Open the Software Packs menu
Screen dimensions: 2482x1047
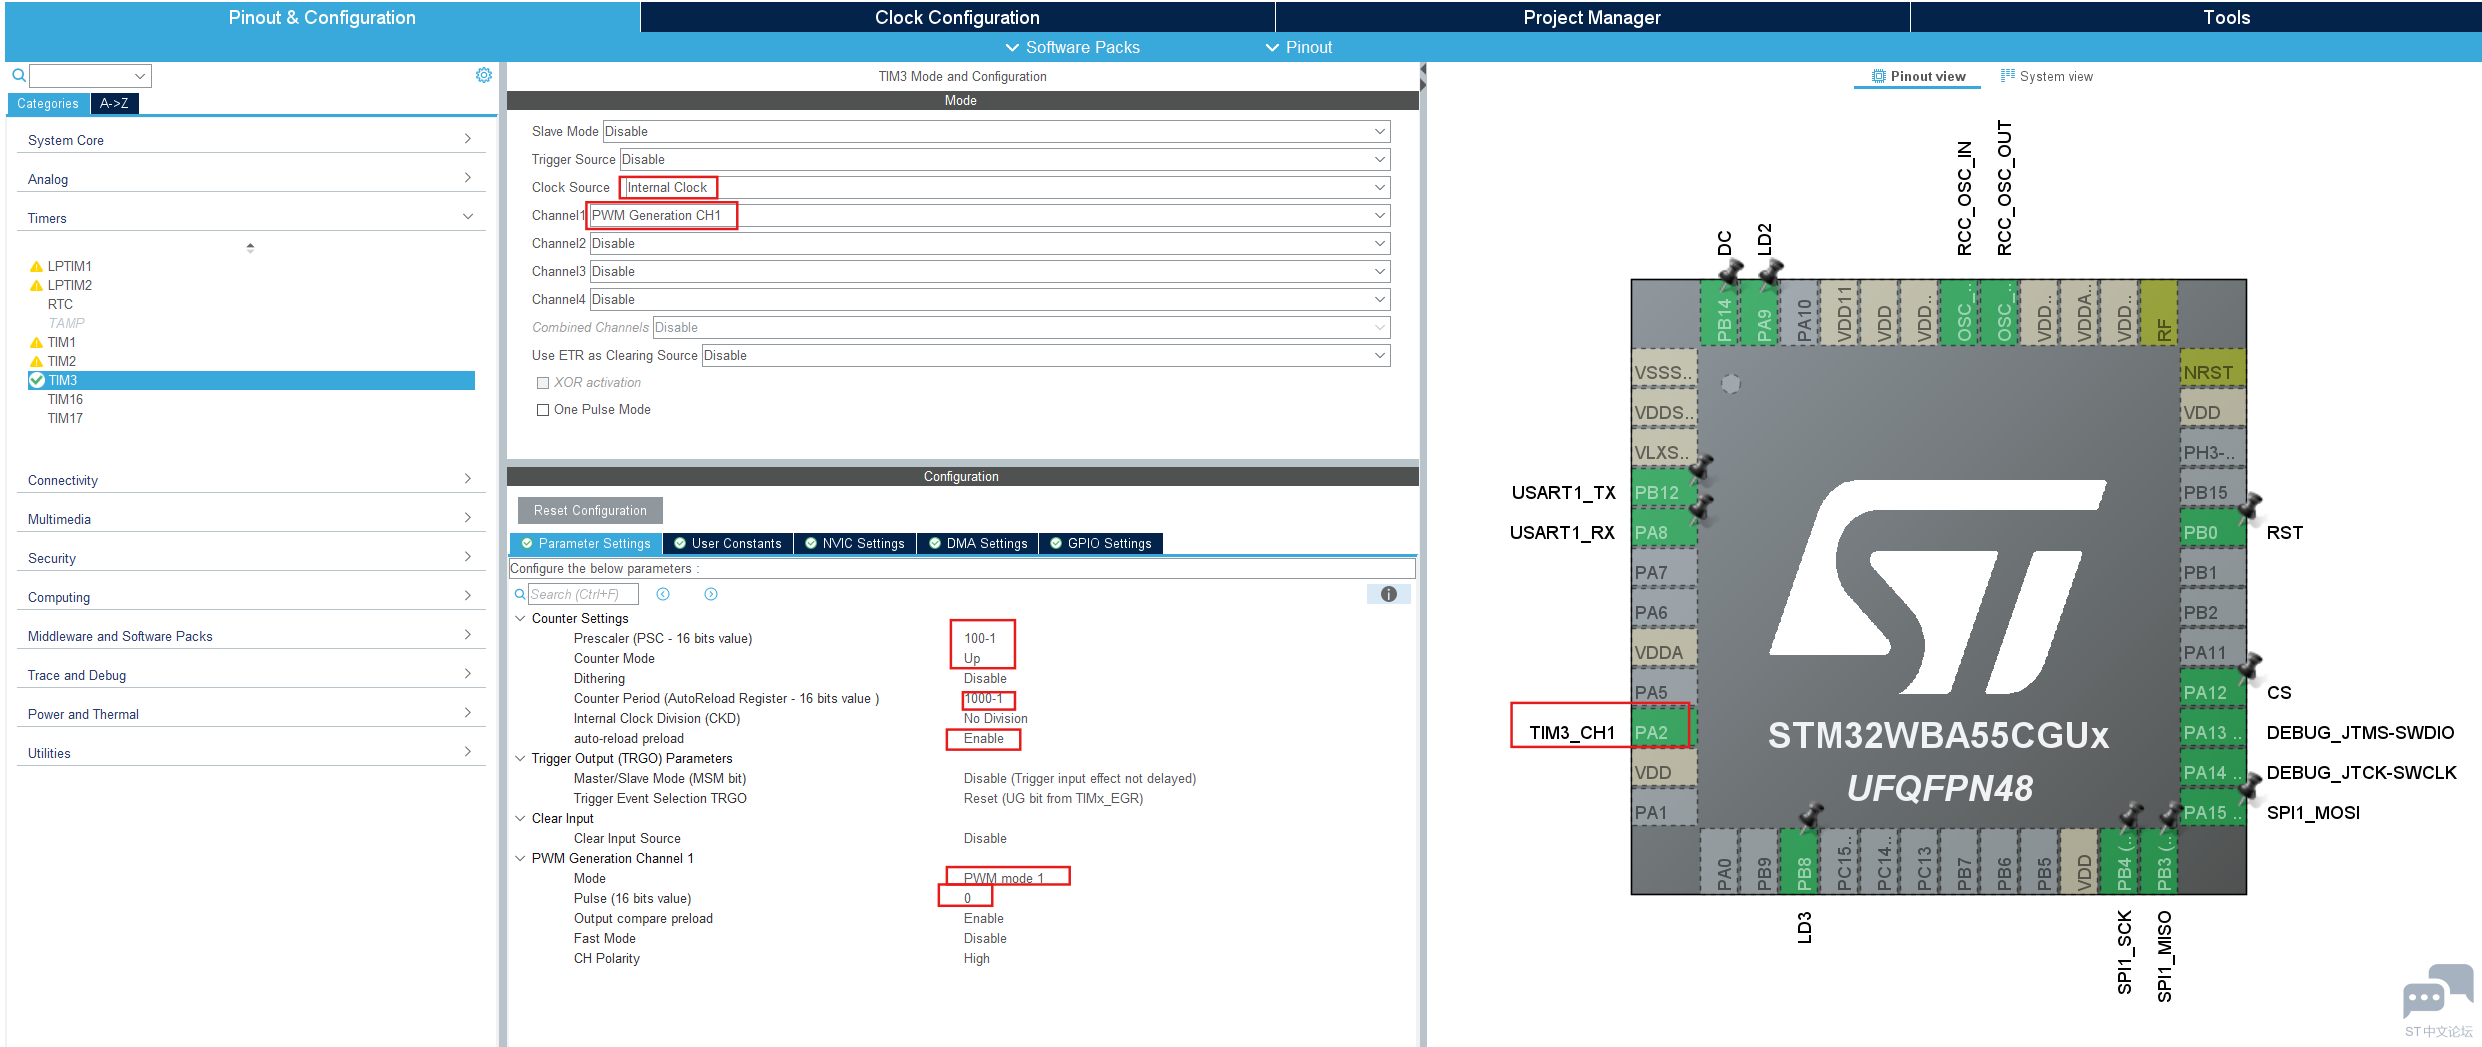(1072, 47)
